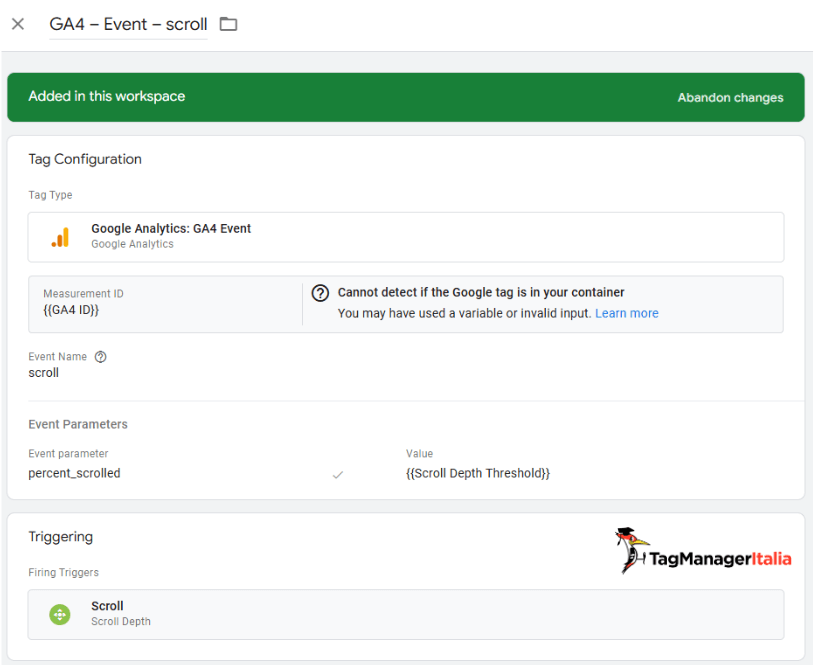Click Abandon changes in the green banner
Viewport: 814px width, 665px height.
click(x=730, y=98)
